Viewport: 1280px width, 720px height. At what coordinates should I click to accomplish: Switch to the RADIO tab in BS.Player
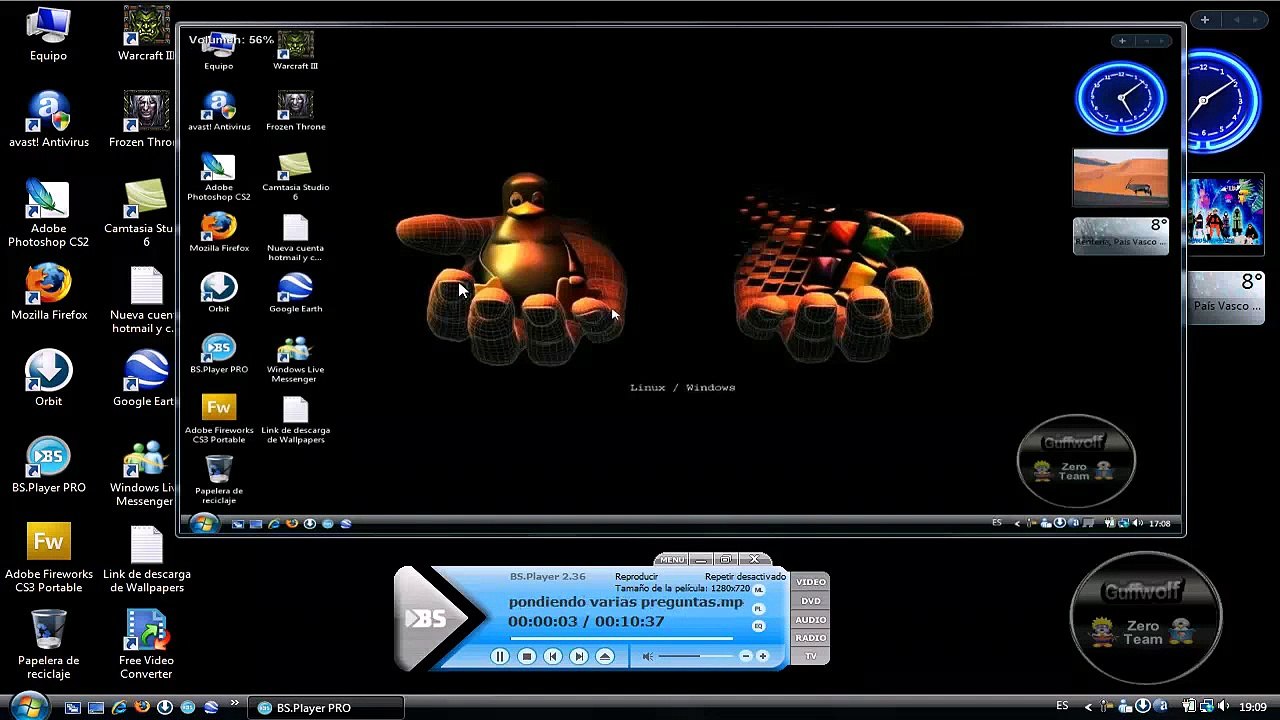click(810, 638)
